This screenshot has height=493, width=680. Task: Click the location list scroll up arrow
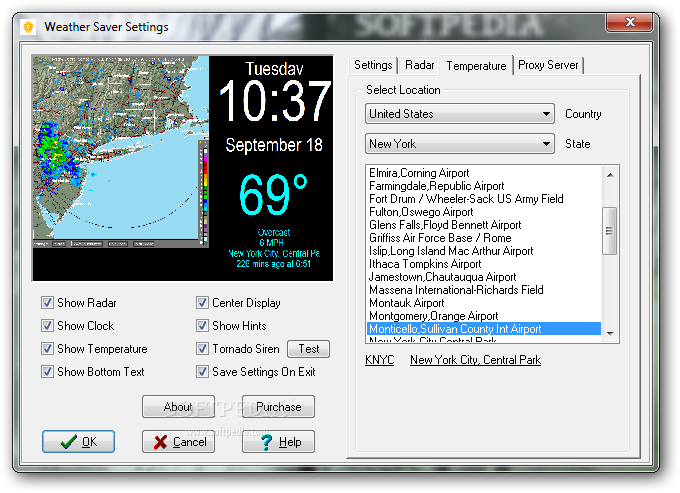point(610,175)
